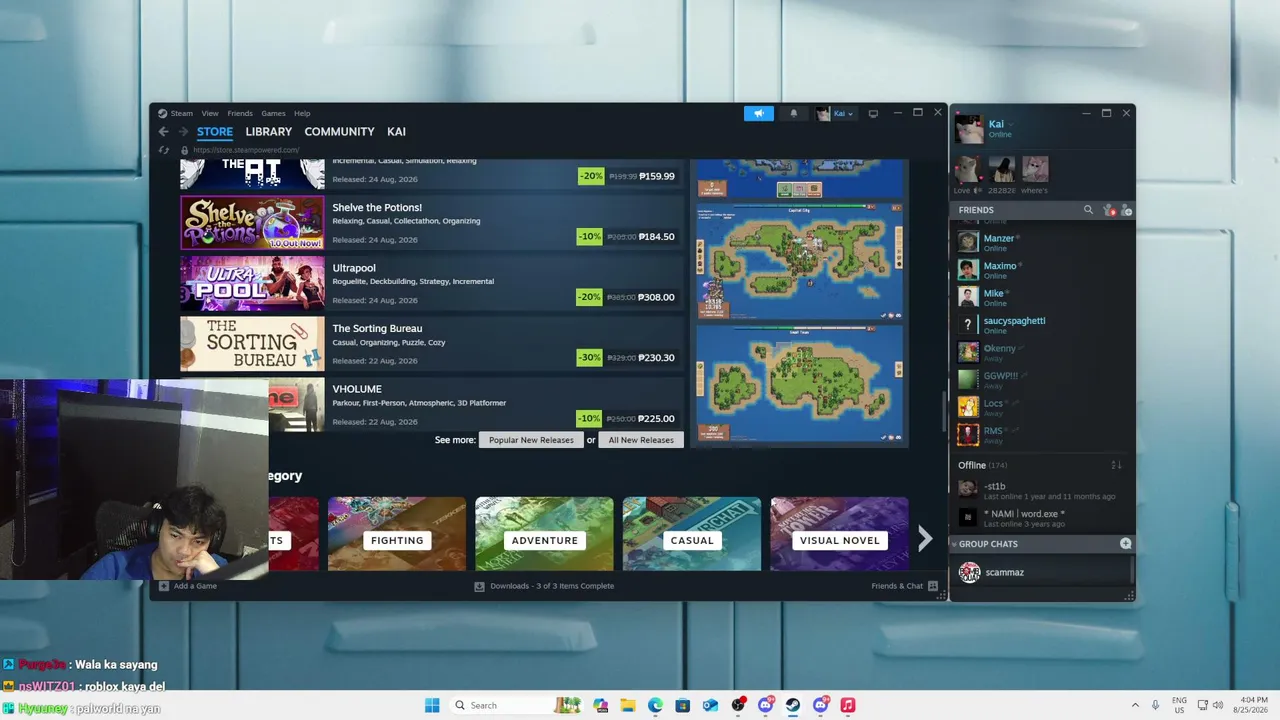Viewport: 1280px width, 720px height.
Task: Click the Popular New Releases button
Action: click(x=531, y=440)
